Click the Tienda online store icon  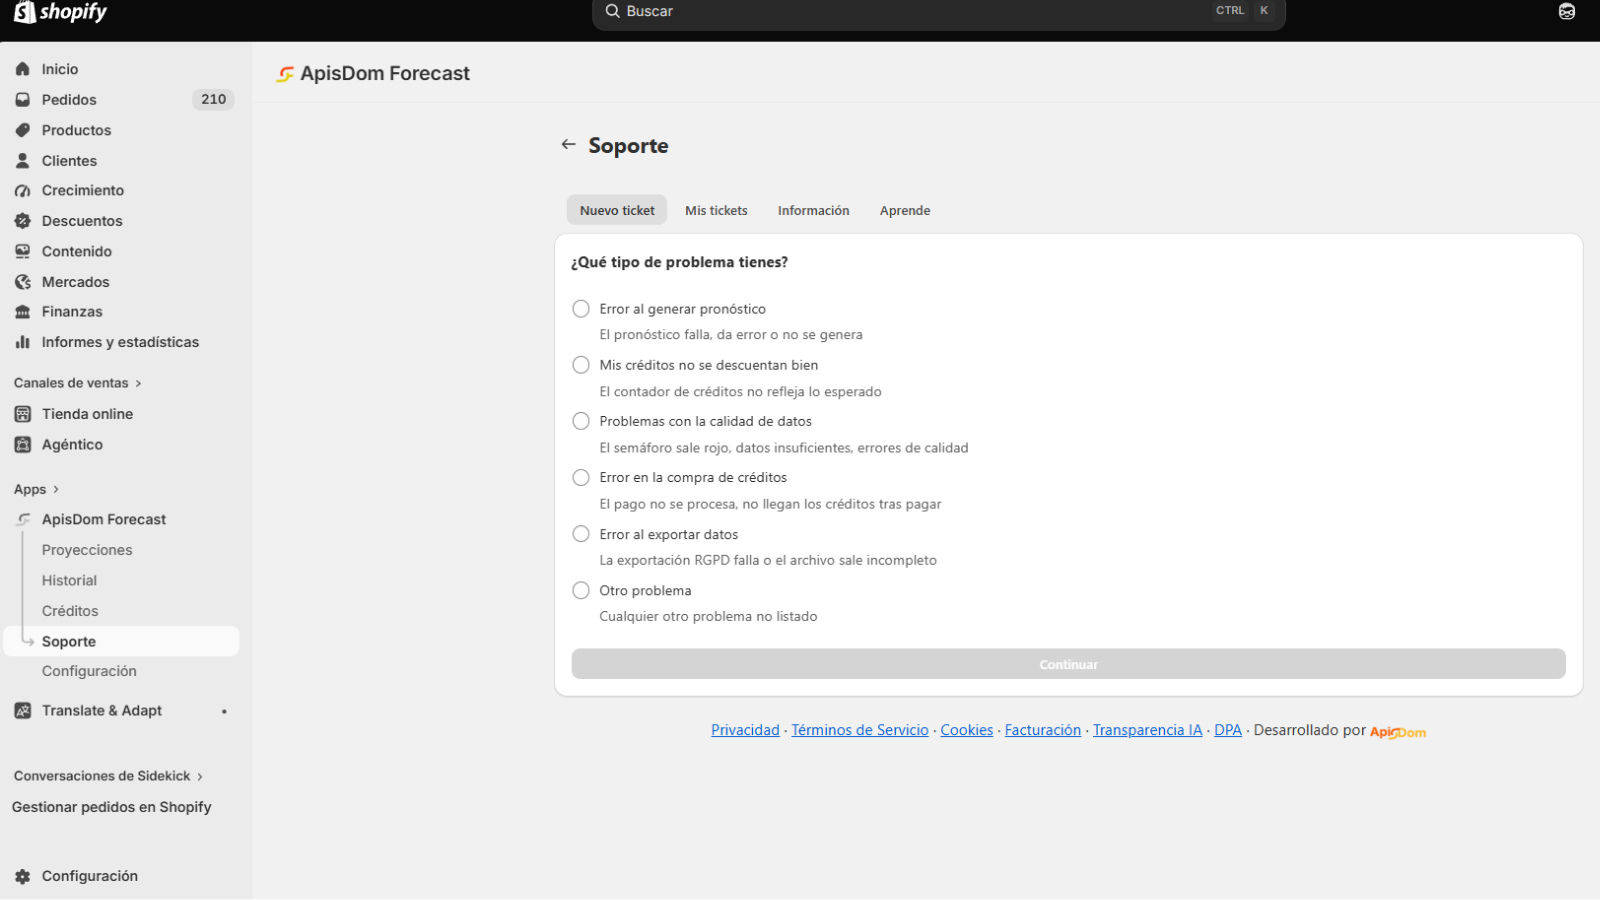[x=23, y=414]
